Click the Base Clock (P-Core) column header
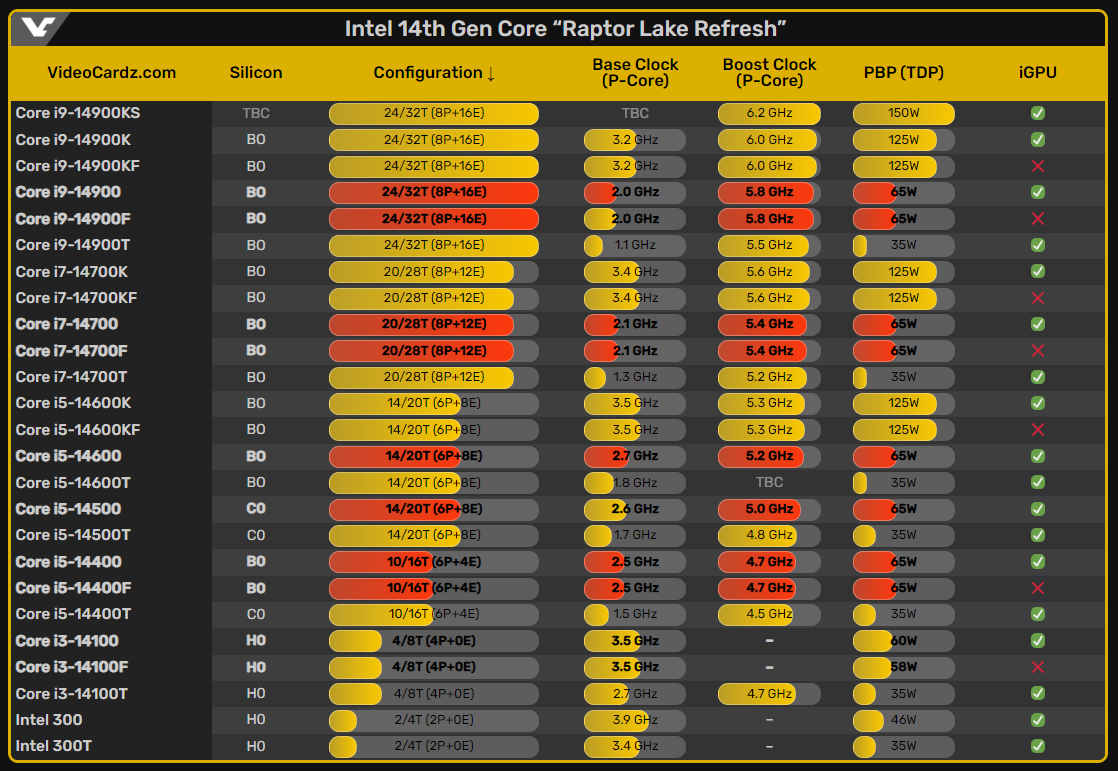 pyautogui.click(x=635, y=73)
